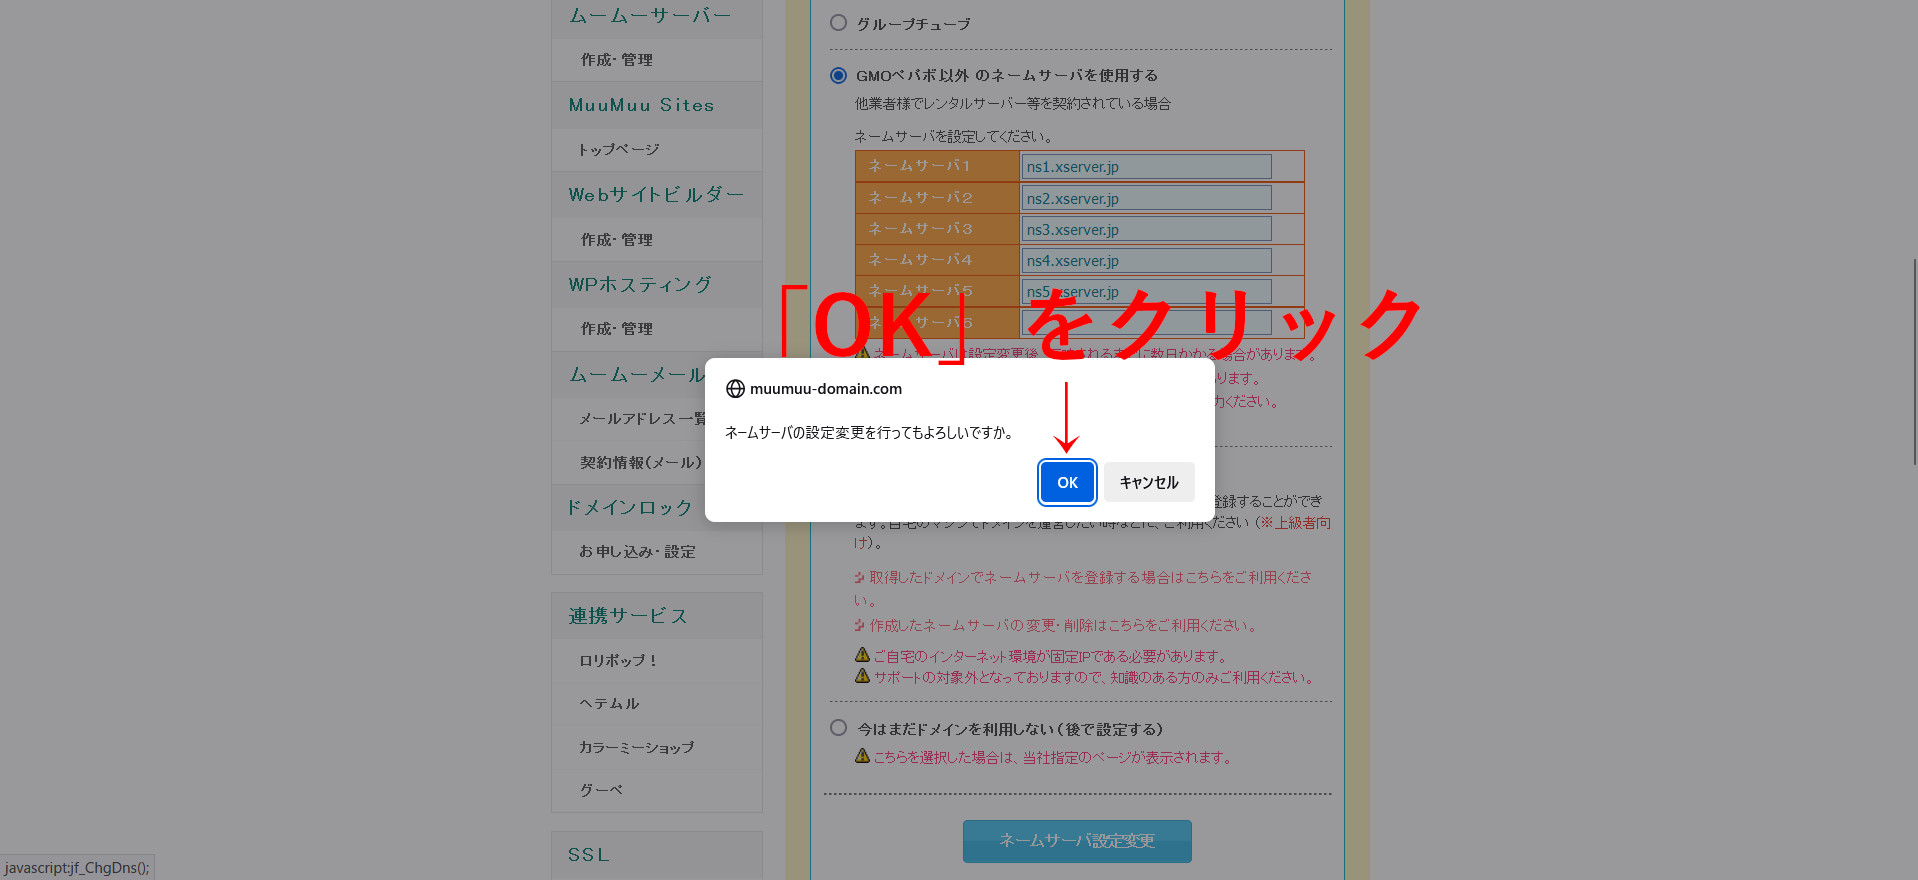Click warning icon beside サポートの対象外 notice
1918x880 pixels.
[862, 676]
